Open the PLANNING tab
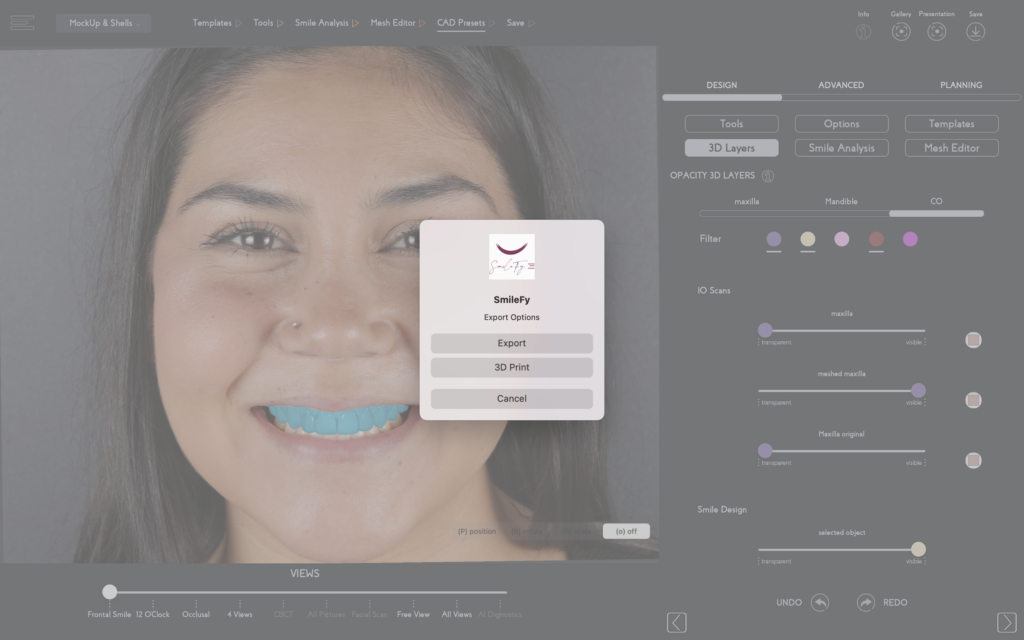The height and width of the screenshot is (640, 1024). tap(960, 85)
